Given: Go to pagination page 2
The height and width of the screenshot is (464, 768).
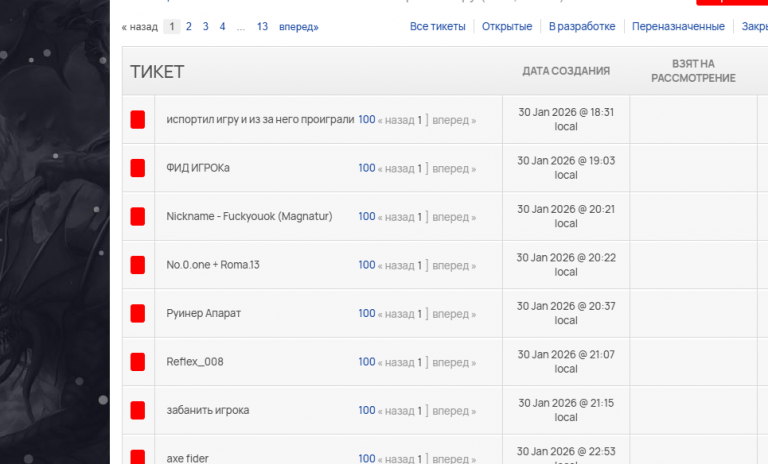Looking at the screenshot, I should [189, 26].
